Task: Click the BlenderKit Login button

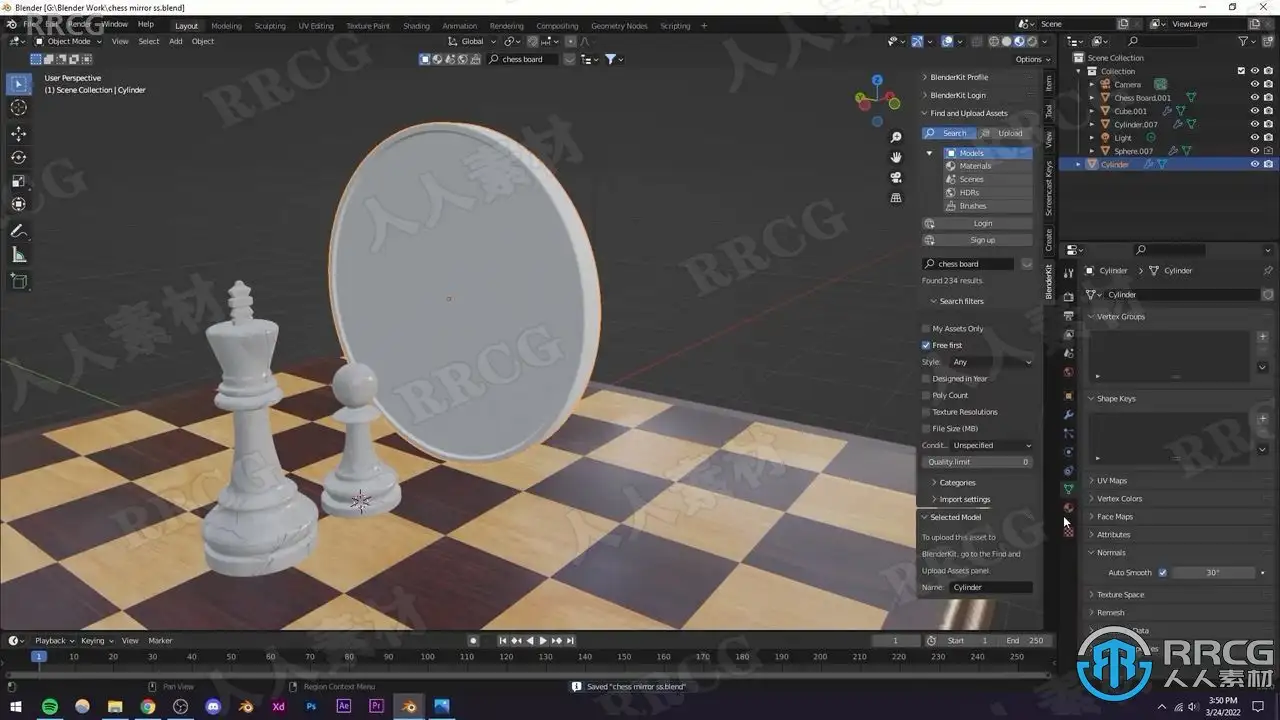Action: click(977, 223)
